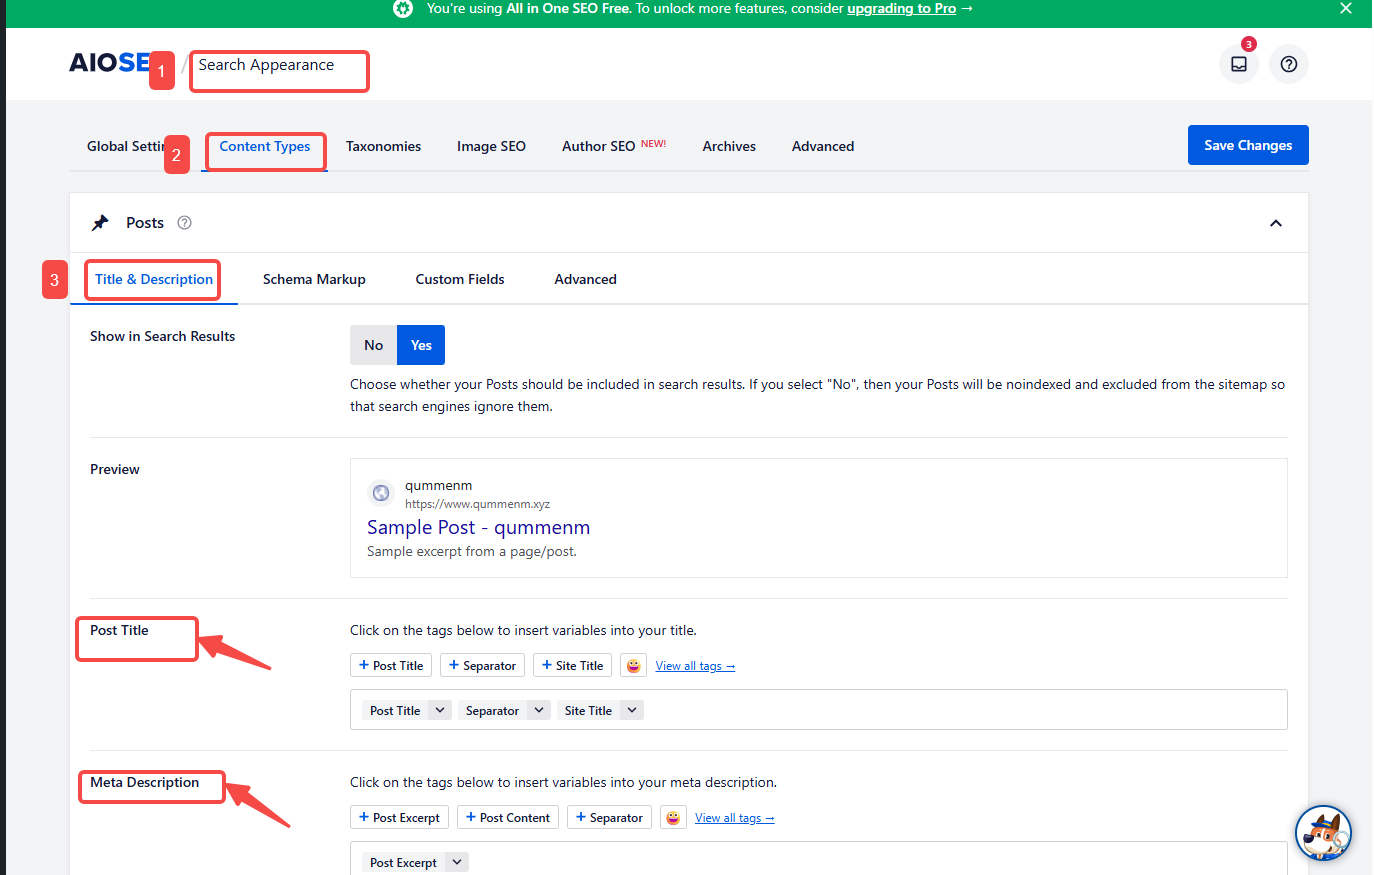The width and height of the screenshot is (1374, 875).
Task: Open the emoji picker for Post Title
Action: (x=633, y=664)
